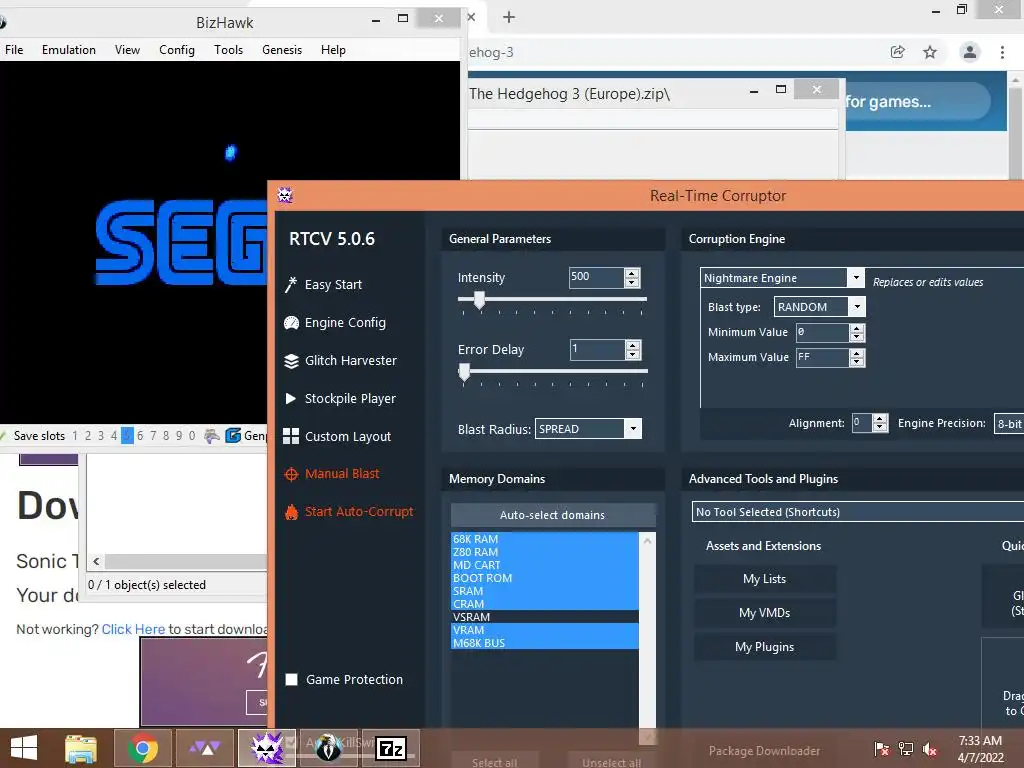Viewport: 1024px width, 768px height.
Task: Select save slot 6 in BizHawk
Action: point(140,436)
